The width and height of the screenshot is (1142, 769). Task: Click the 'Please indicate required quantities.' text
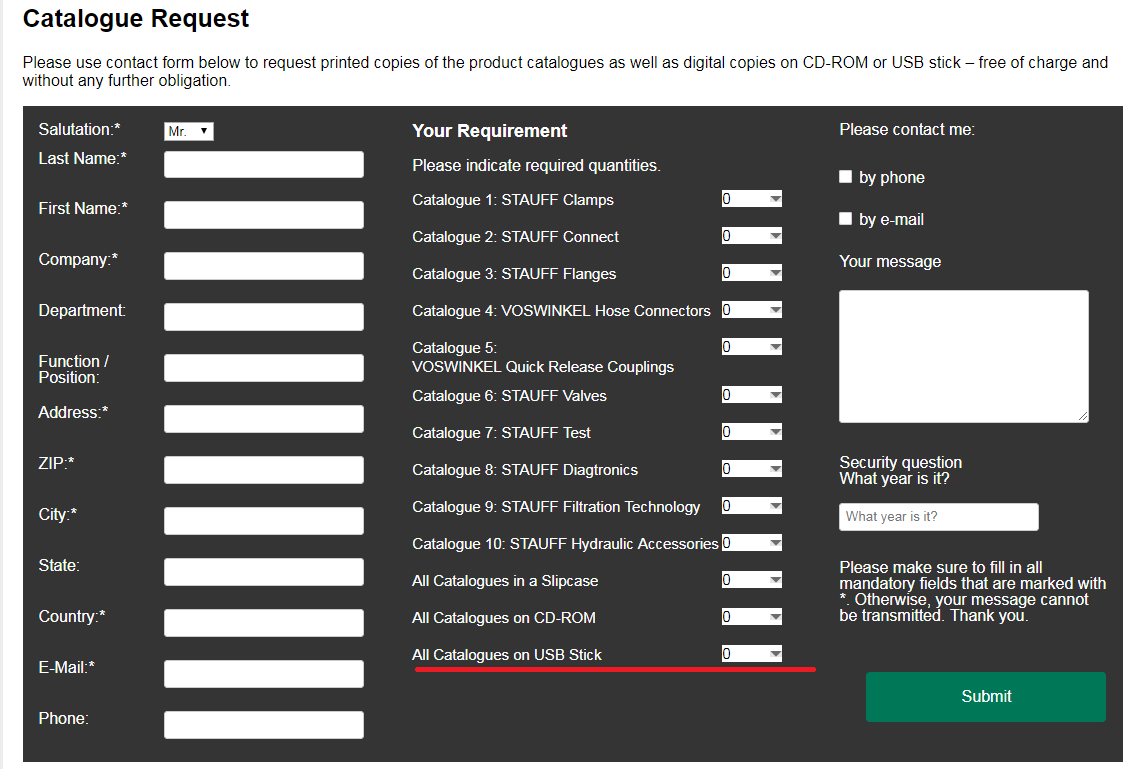coord(536,166)
